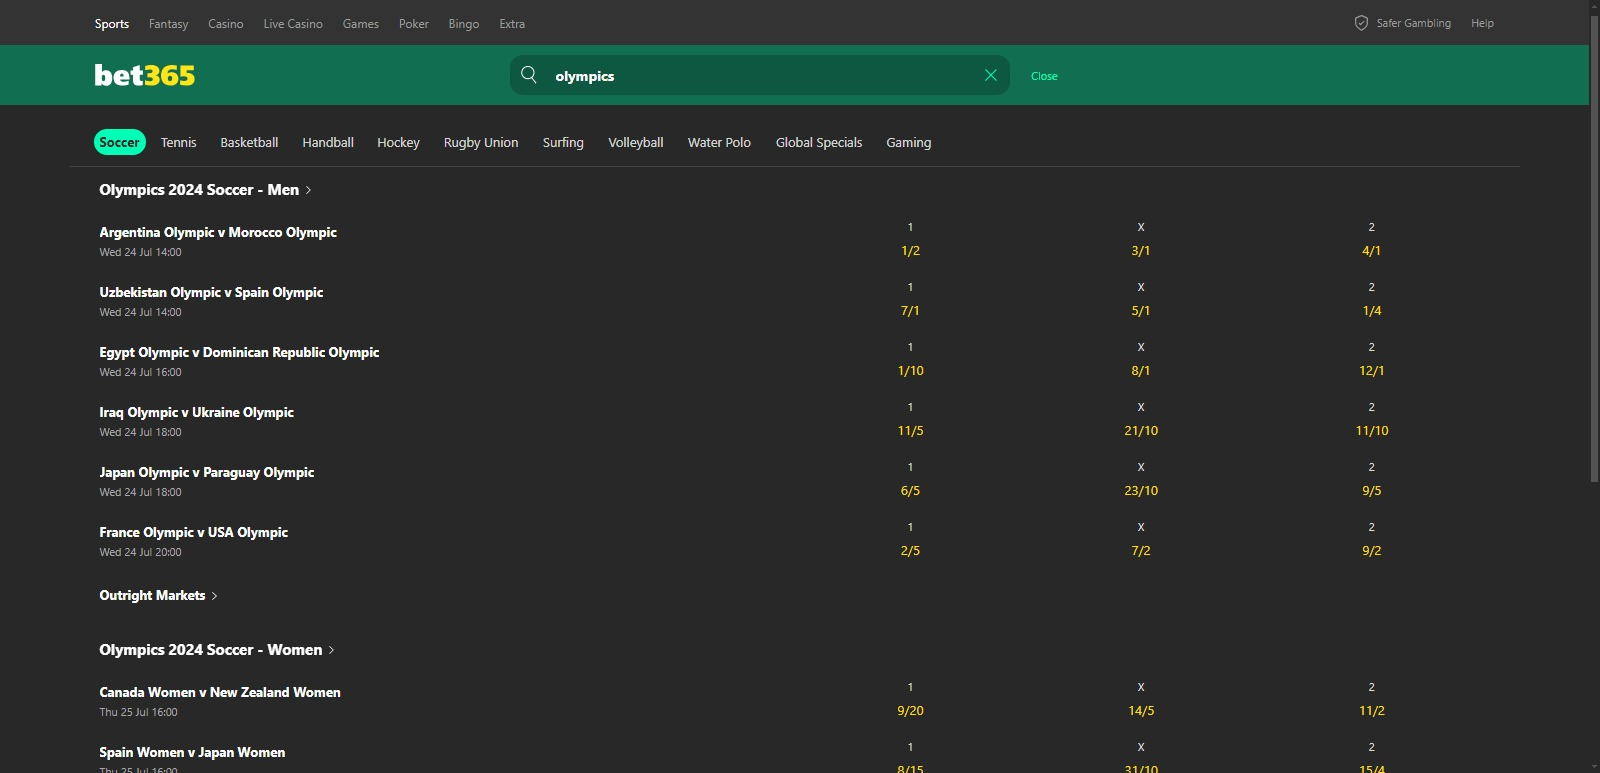Screen dimensions: 1600x773
Task: Select Dominican Republic at 12/1
Action: point(1372,371)
